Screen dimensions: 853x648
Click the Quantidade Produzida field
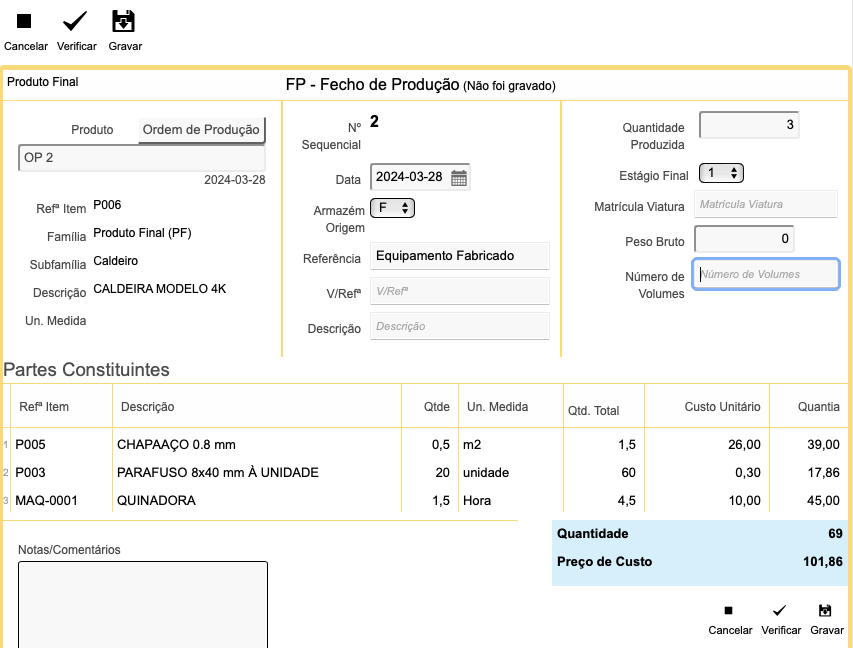pos(749,125)
